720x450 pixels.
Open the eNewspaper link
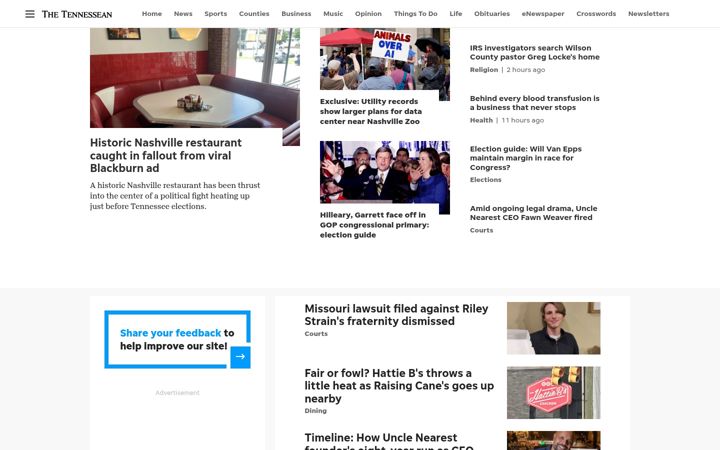(x=543, y=14)
